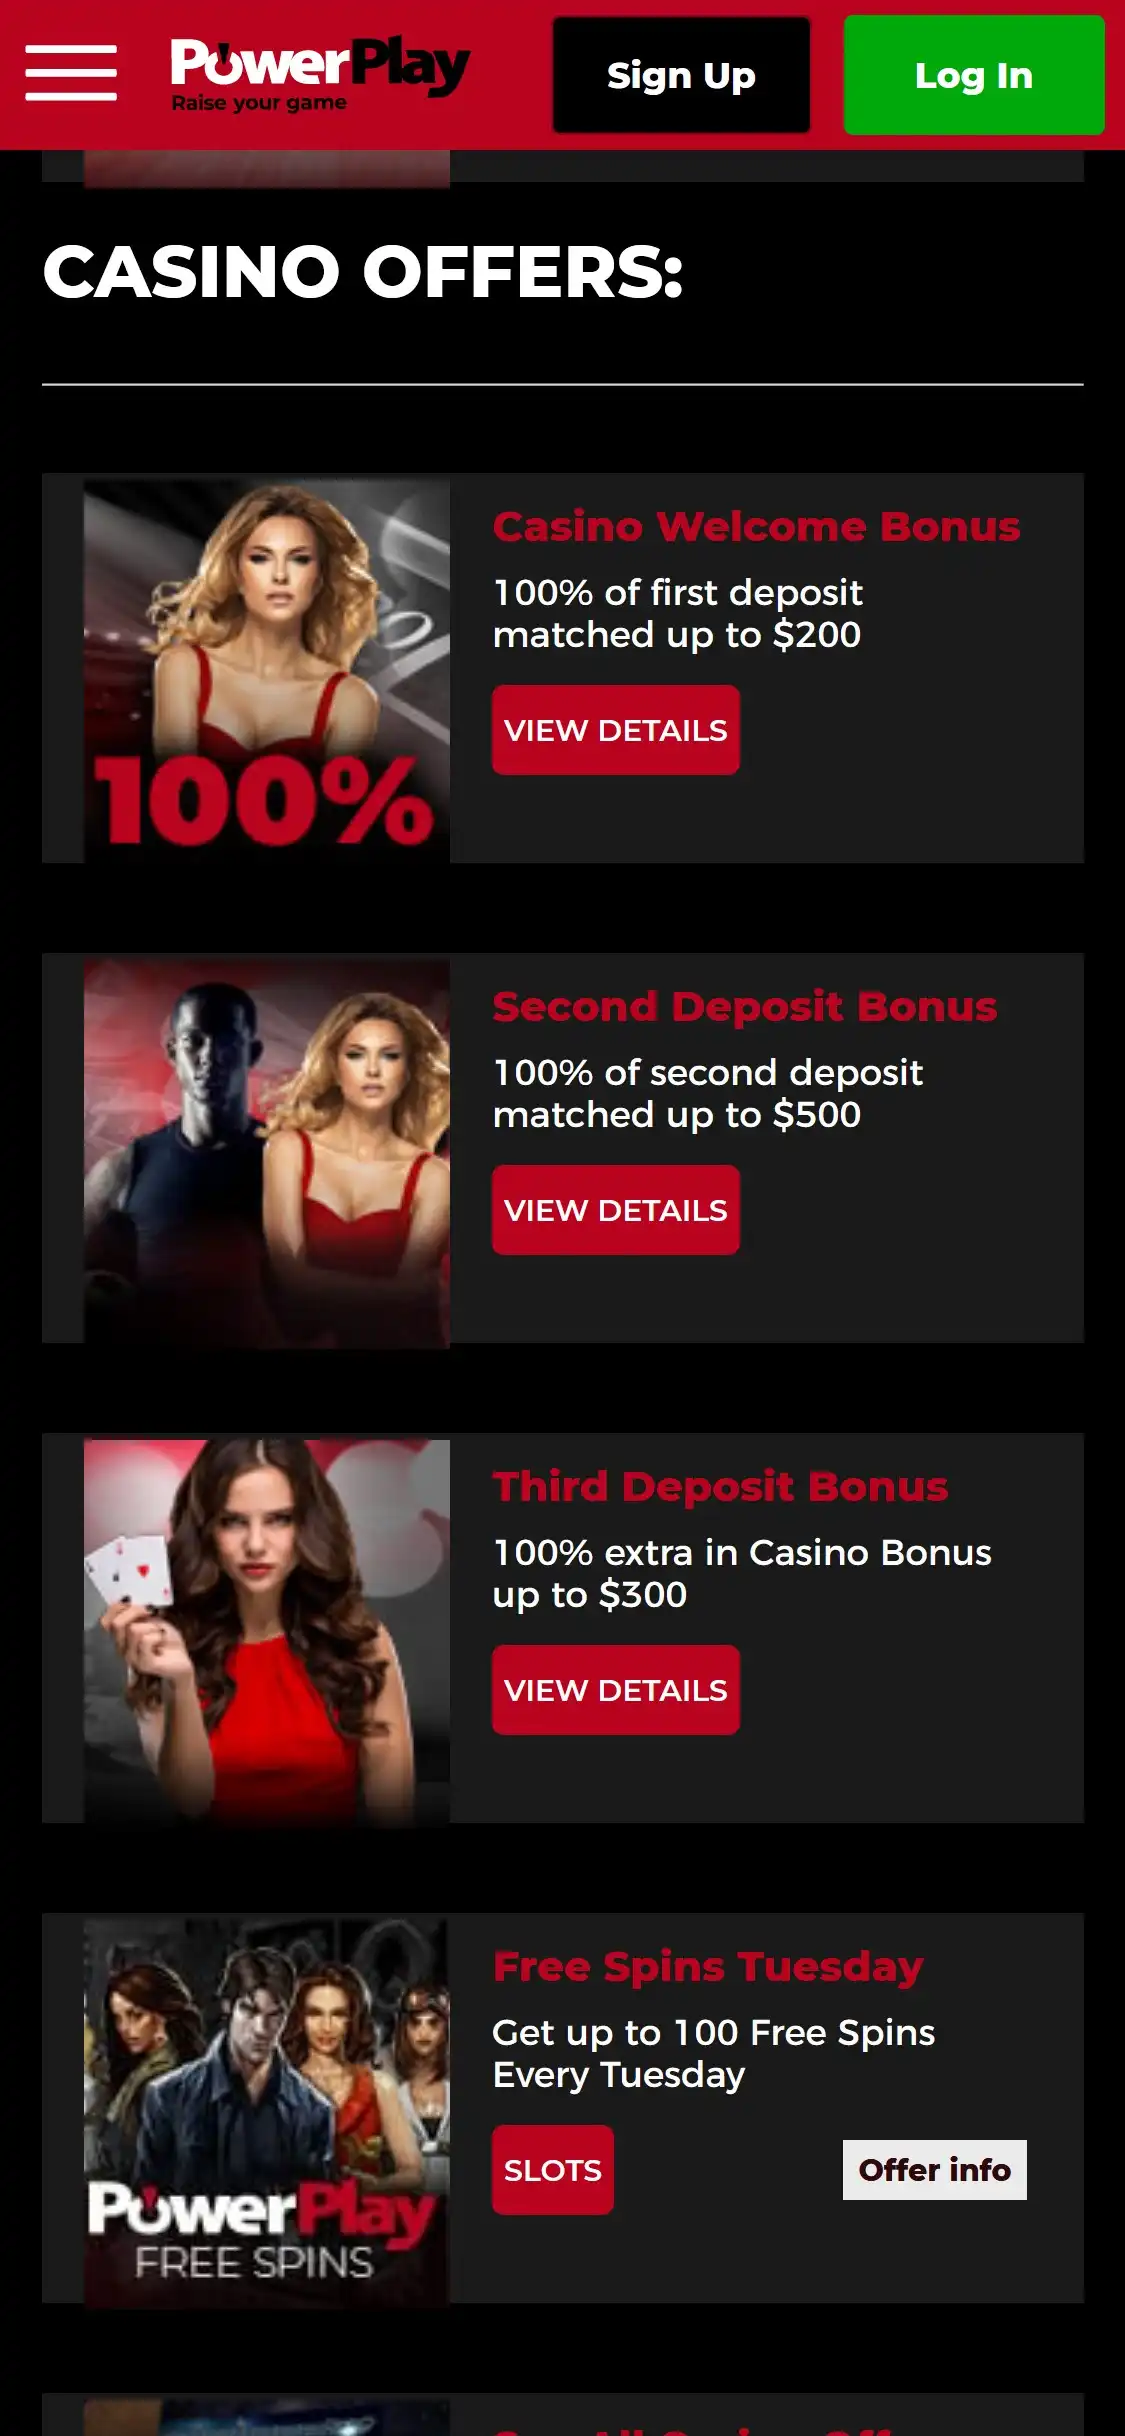Screen dimensions: 1125x2436
Task: Select the PowerPlay Free Spins image
Action: click(x=267, y=2110)
